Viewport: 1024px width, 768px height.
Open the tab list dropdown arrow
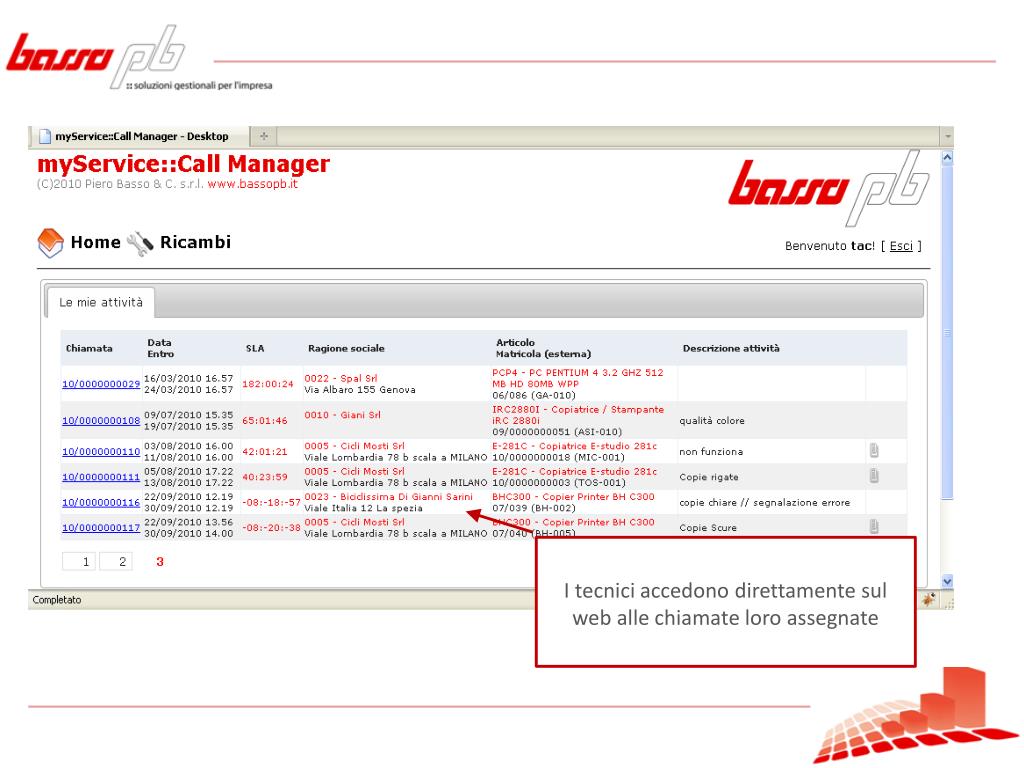click(x=948, y=136)
